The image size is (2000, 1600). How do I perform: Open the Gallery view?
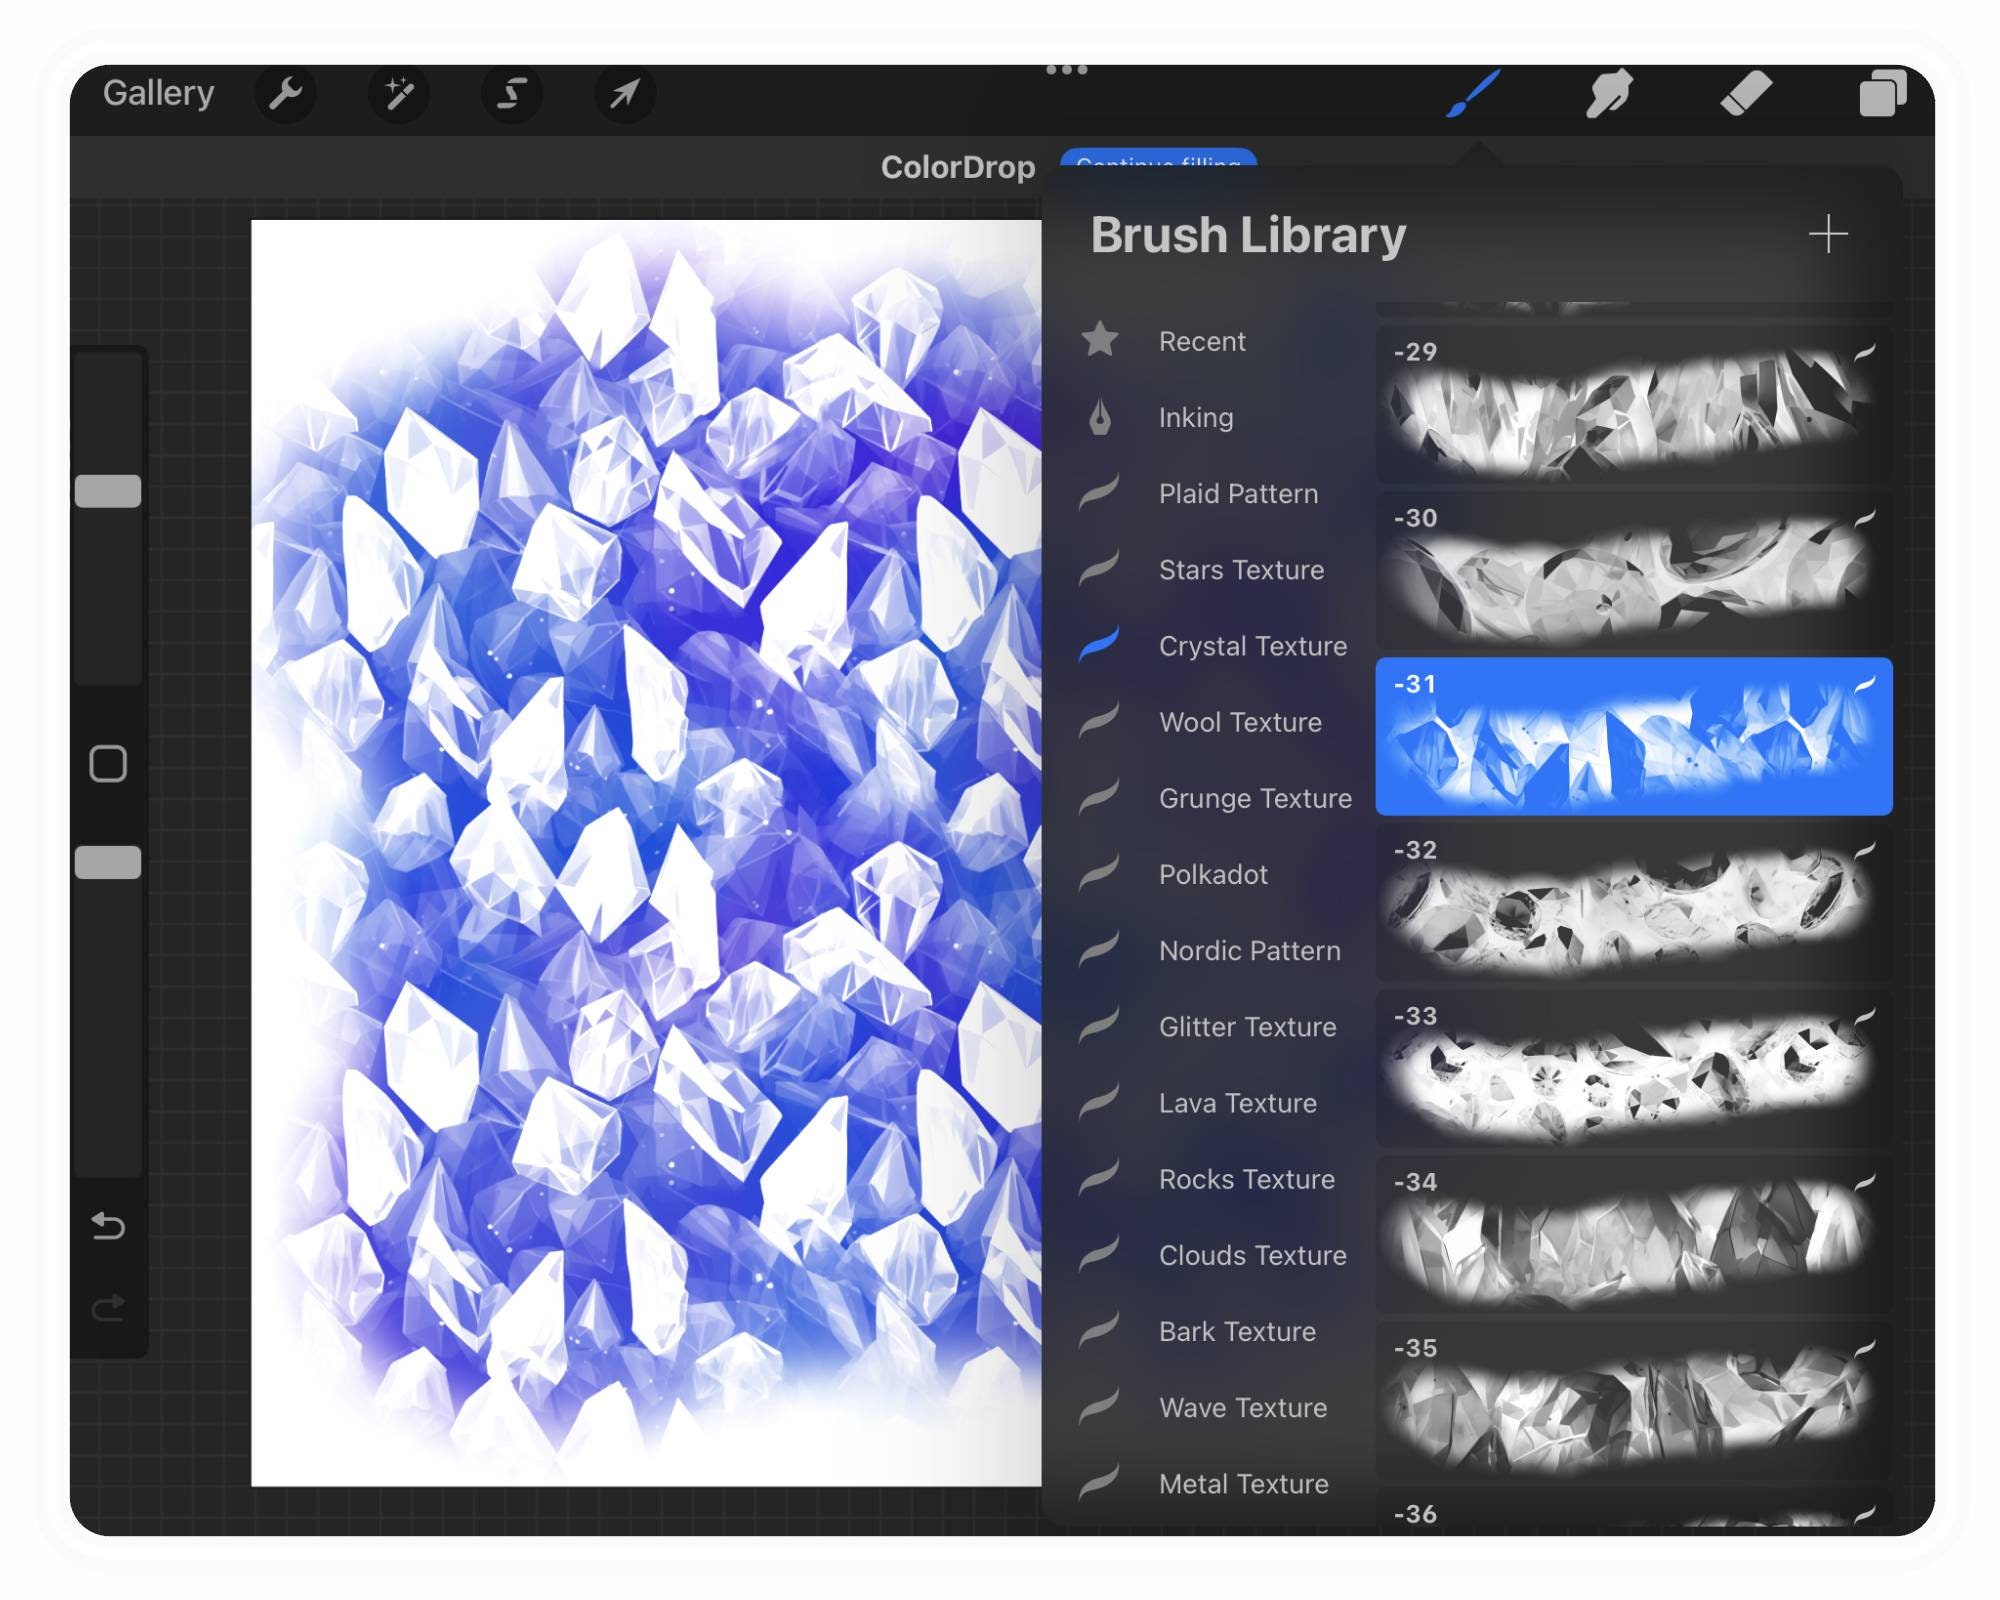pyautogui.click(x=158, y=93)
